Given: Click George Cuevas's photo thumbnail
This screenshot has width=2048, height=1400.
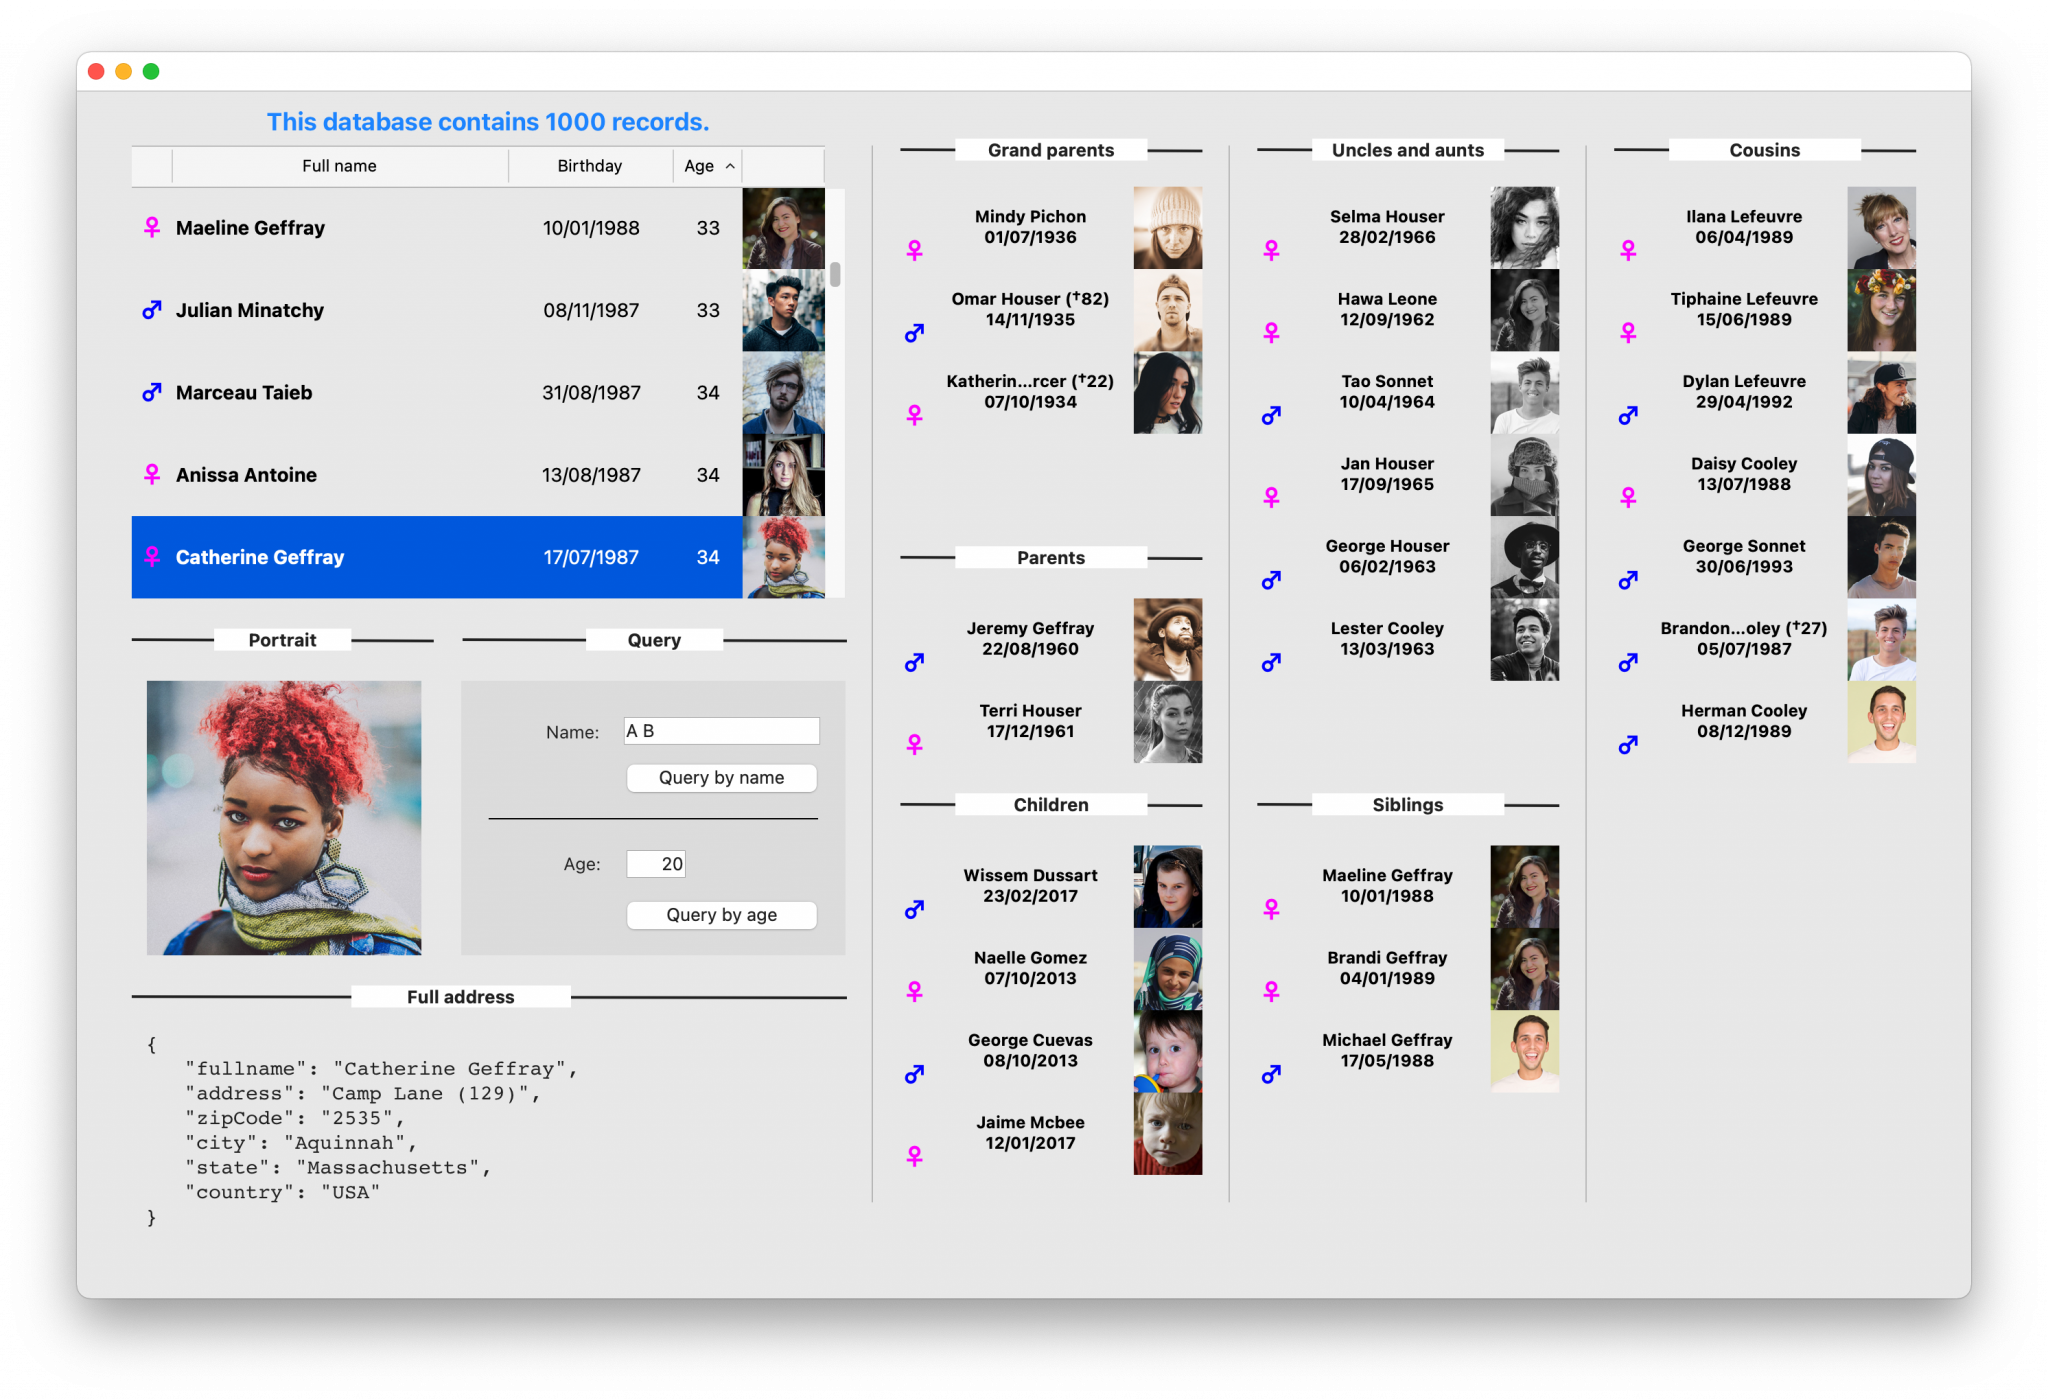Looking at the screenshot, I should coord(1168,1052).
